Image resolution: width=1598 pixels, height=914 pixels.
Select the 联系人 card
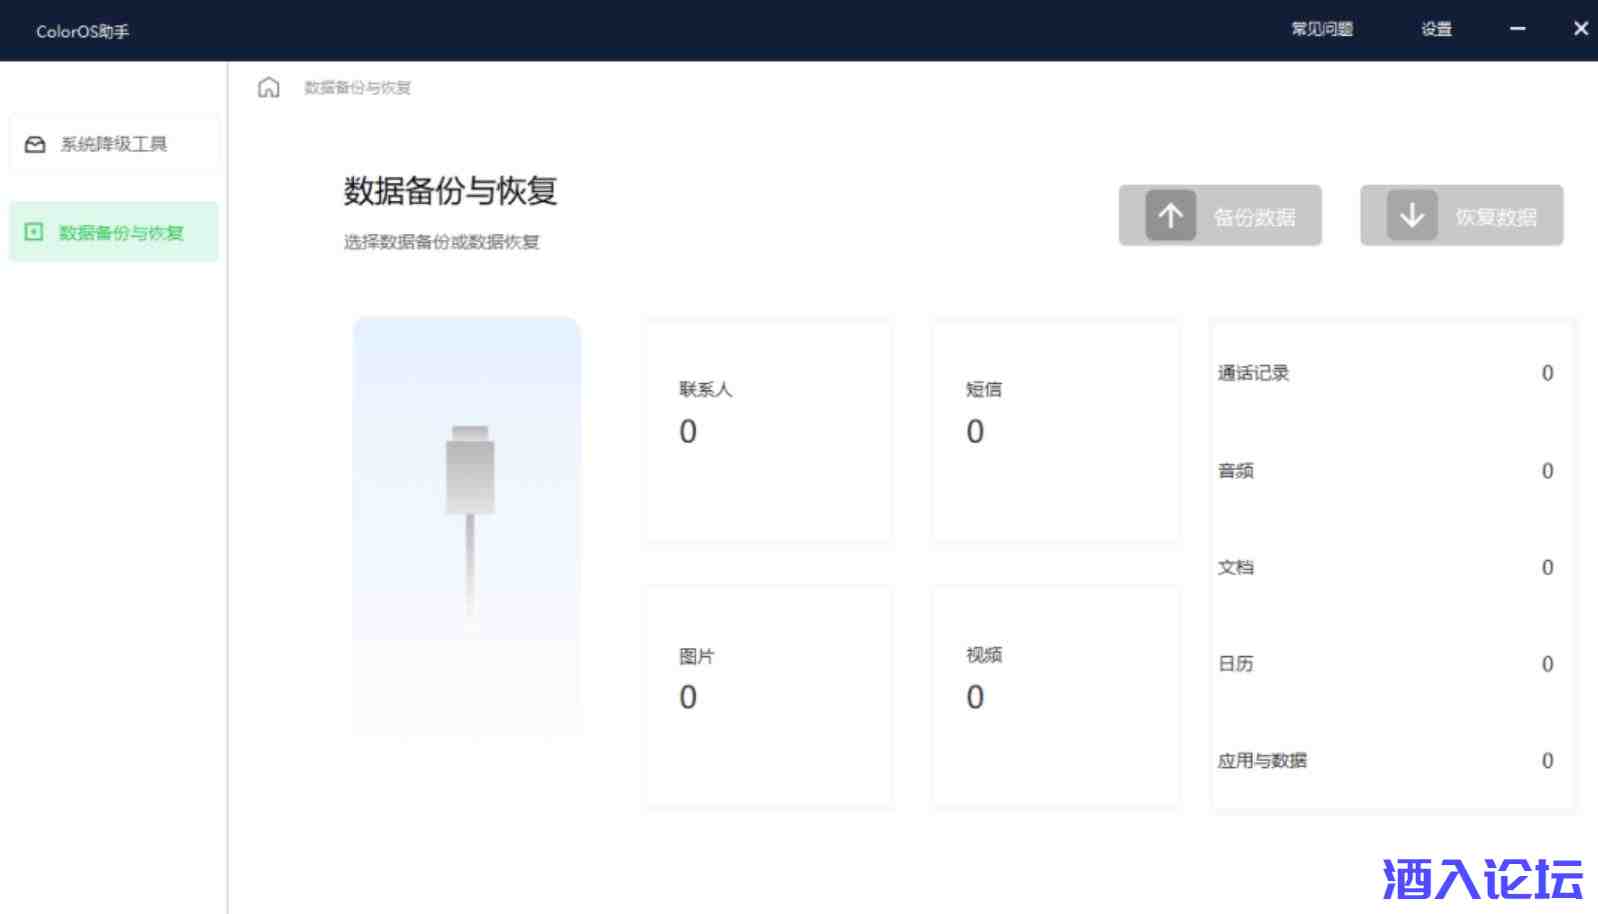768,431
